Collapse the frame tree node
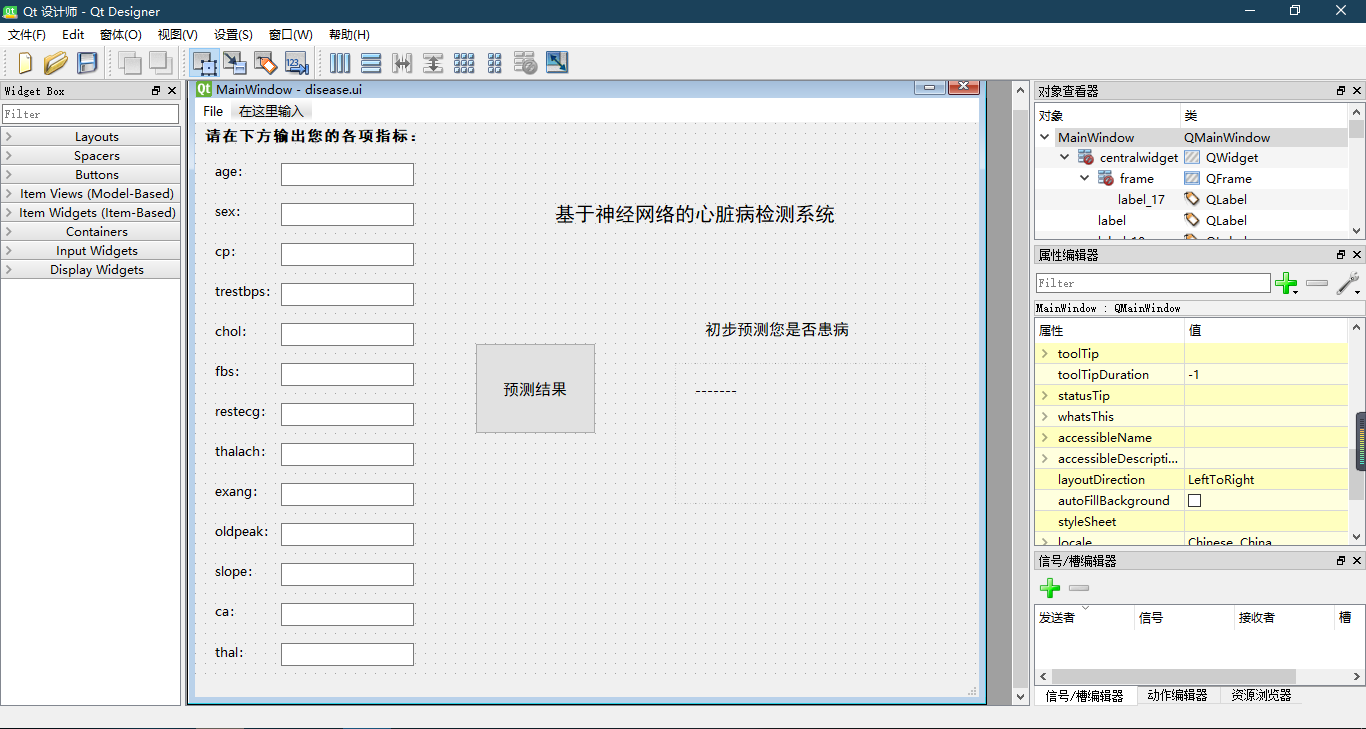1366x729 pixels. [x=1085, y=179]
